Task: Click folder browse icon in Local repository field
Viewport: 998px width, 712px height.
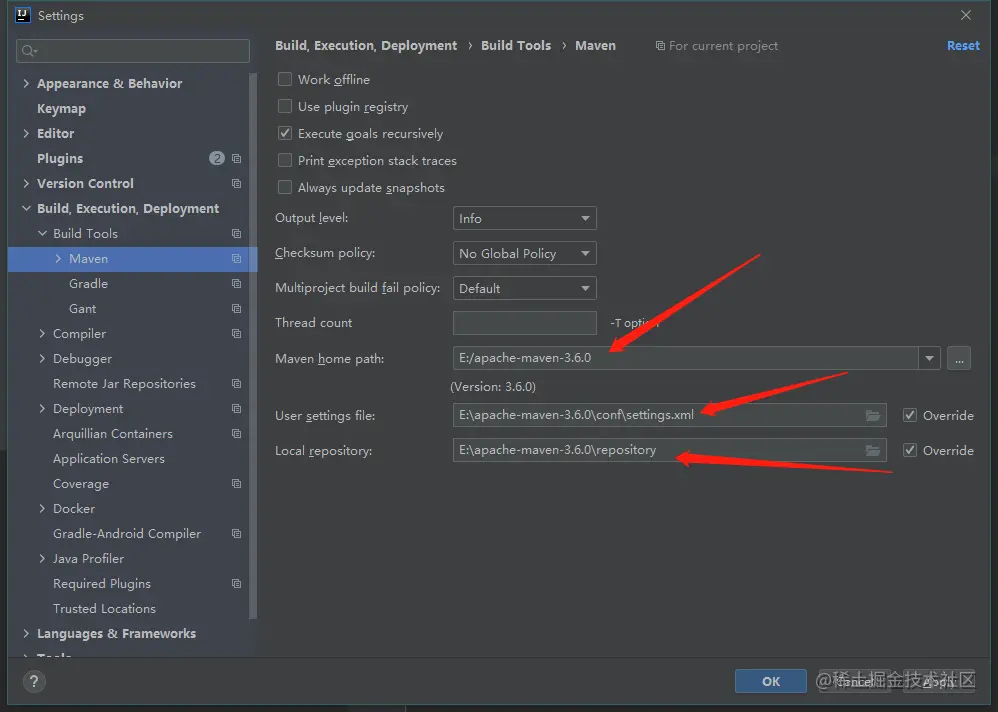Action: (873, 450)
